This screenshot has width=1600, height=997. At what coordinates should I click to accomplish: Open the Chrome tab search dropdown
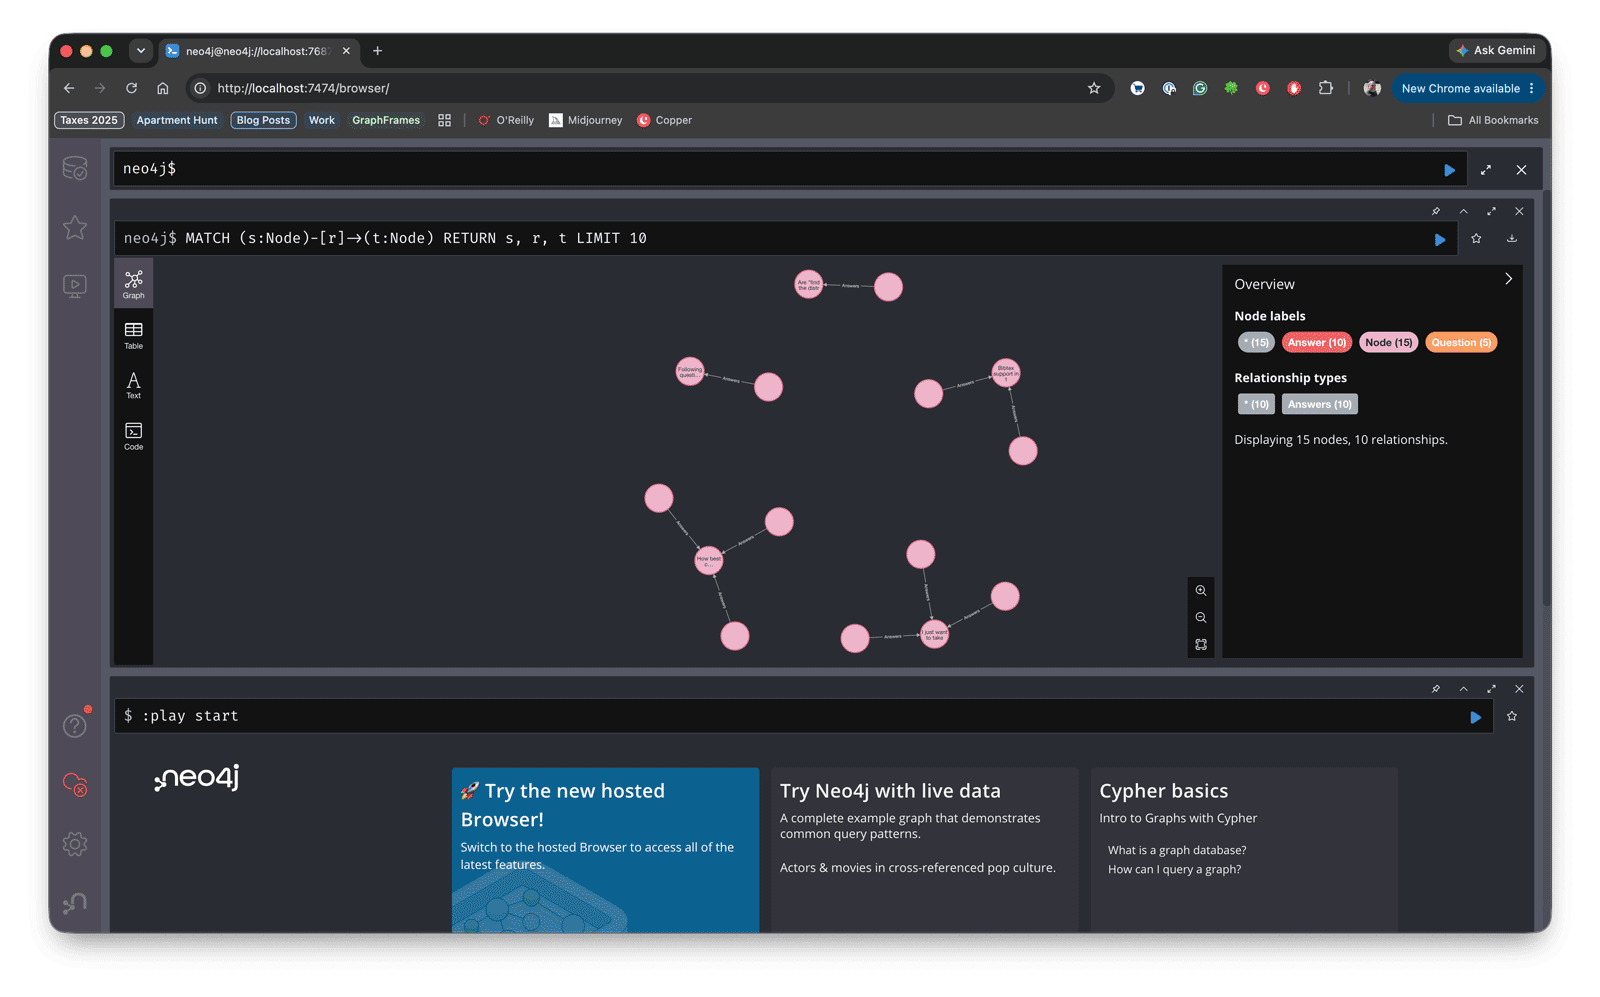pyautogui.click(x=141, y=51)
